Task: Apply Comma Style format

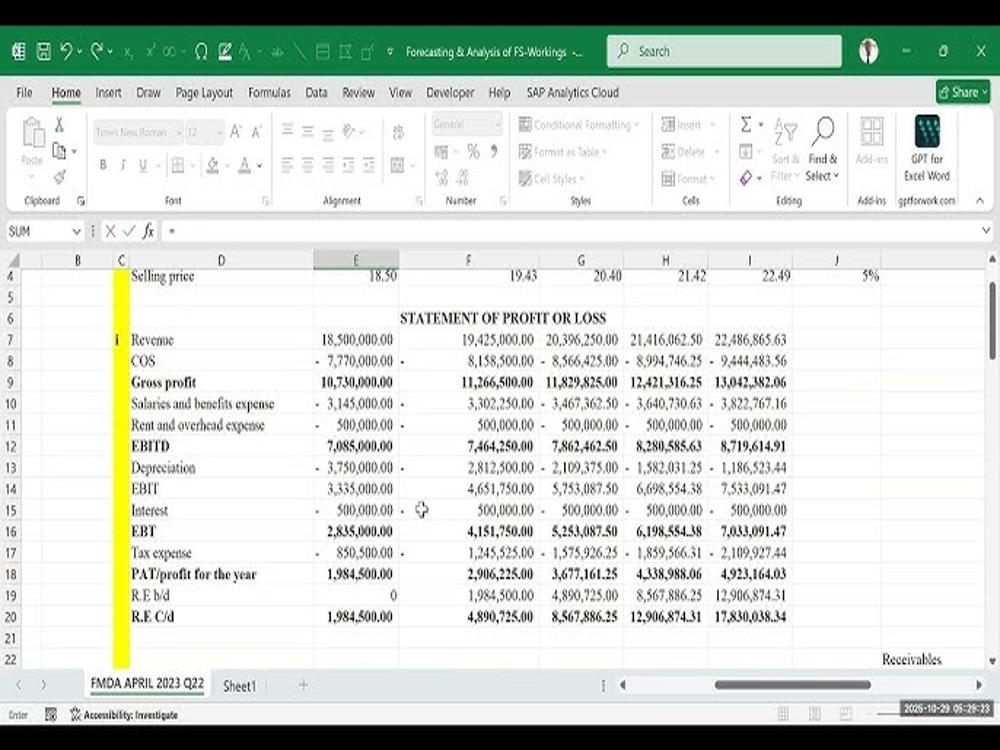Action: point(494,151)
